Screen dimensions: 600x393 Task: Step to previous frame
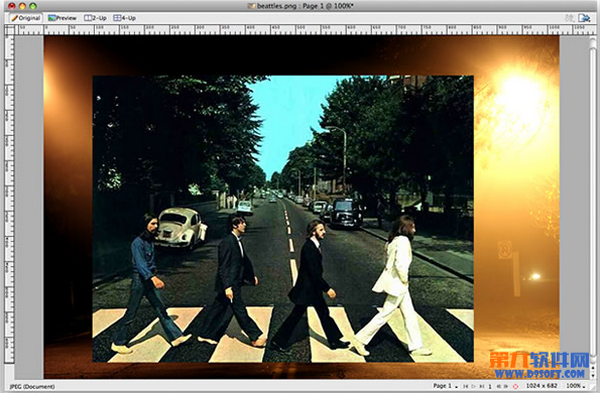click(x=499, y=386)
